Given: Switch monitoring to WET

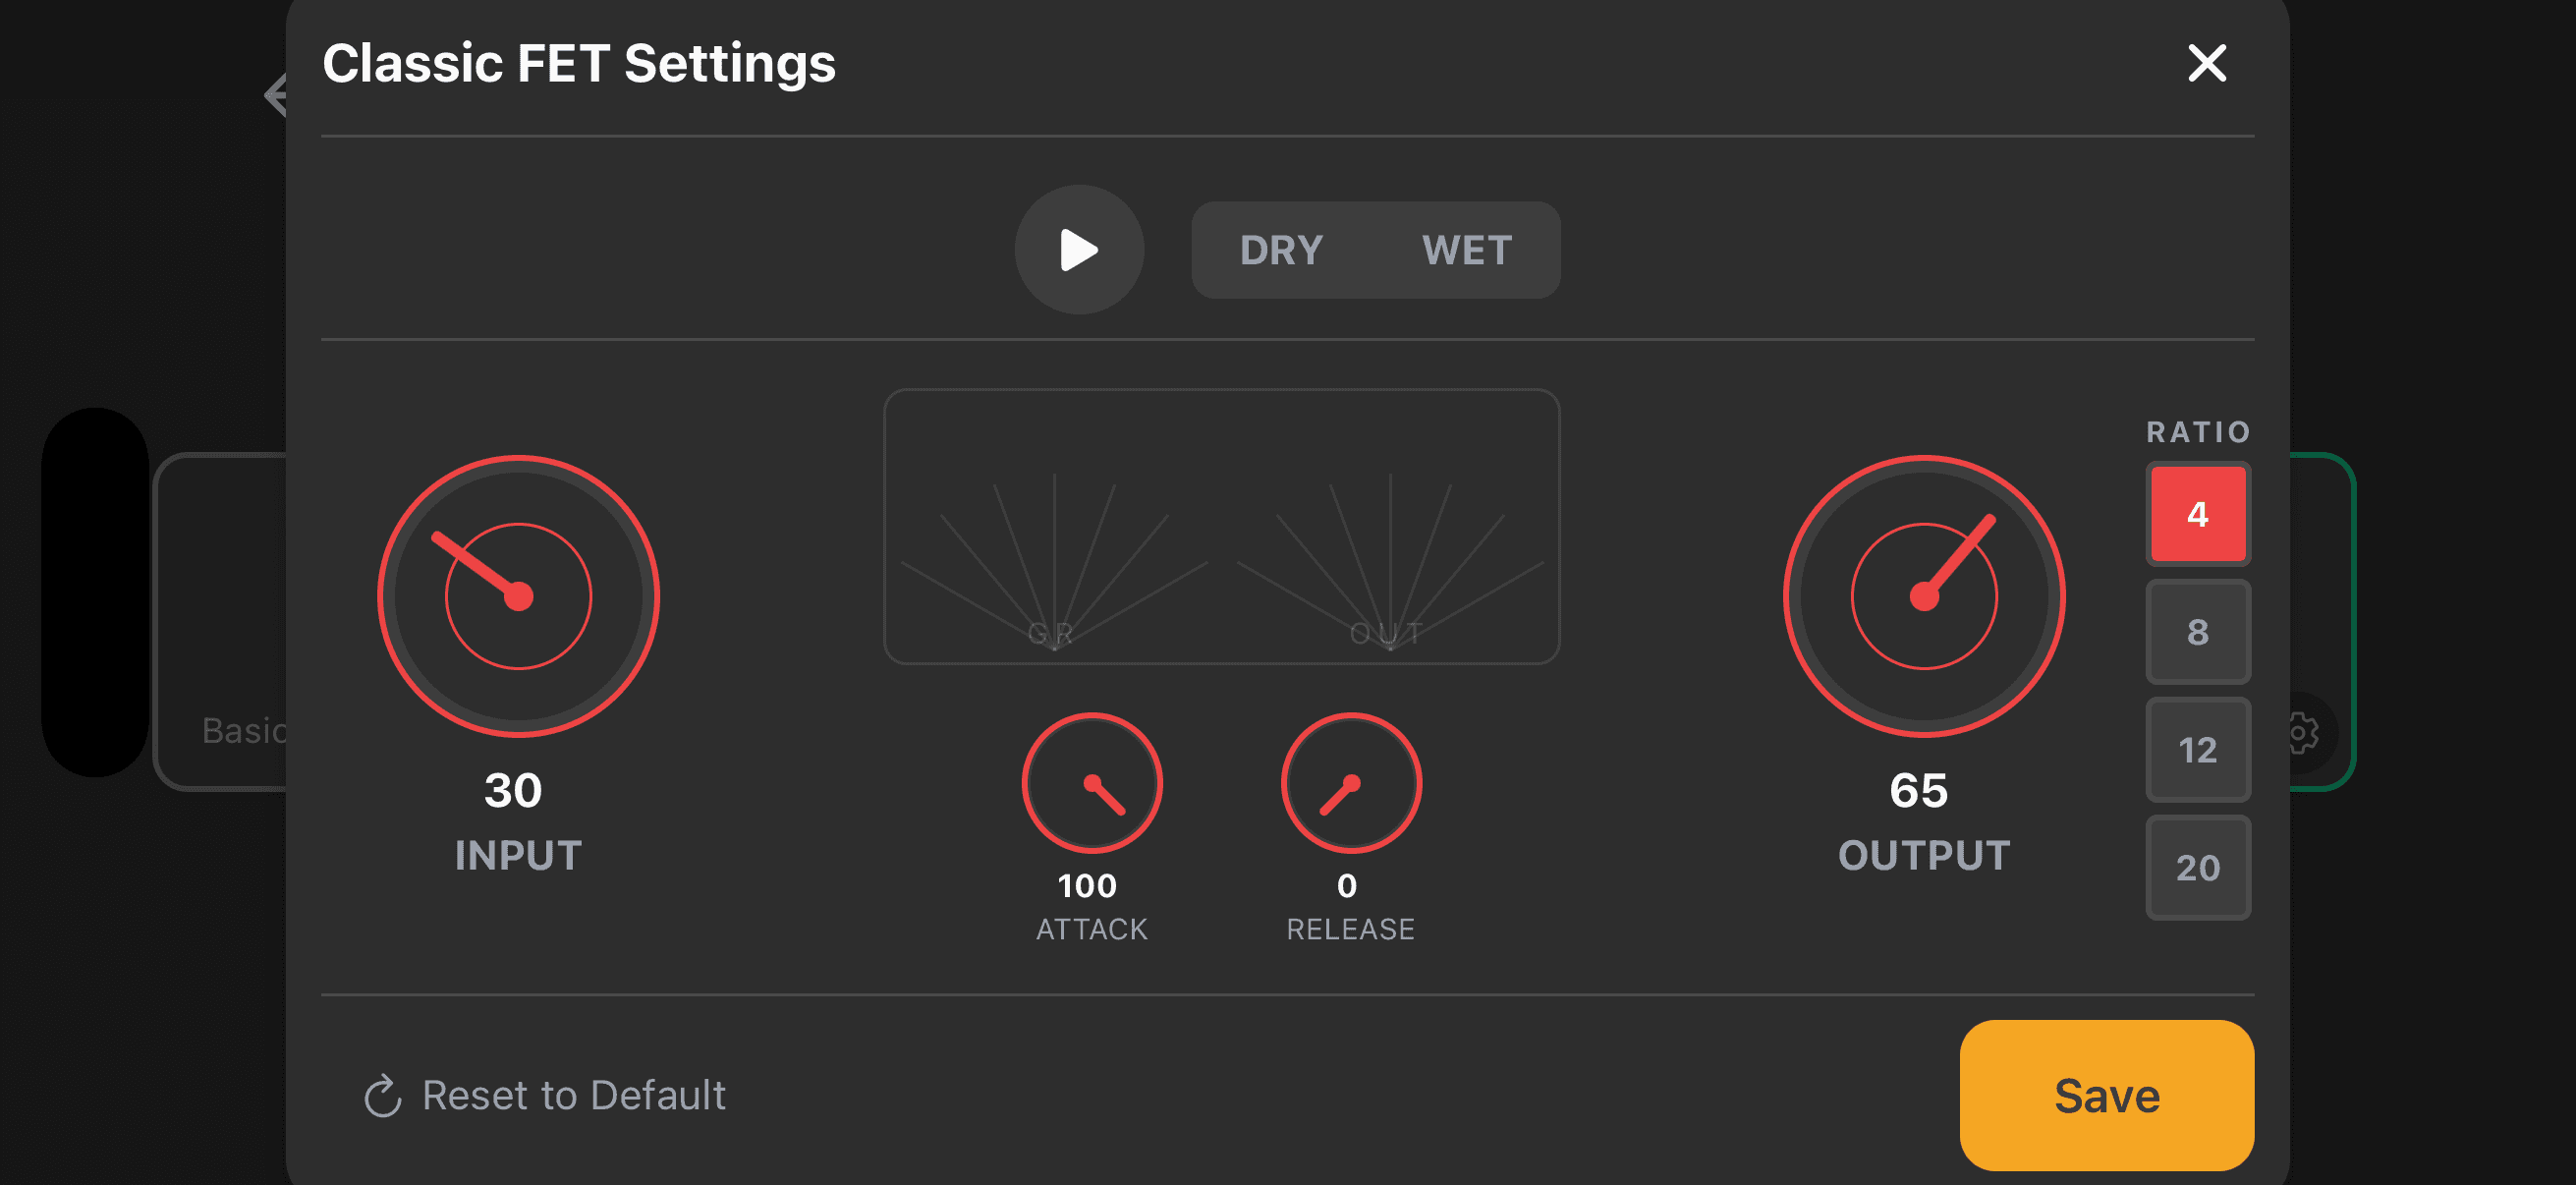Looking at the screenshot, I should point(1466,250).
